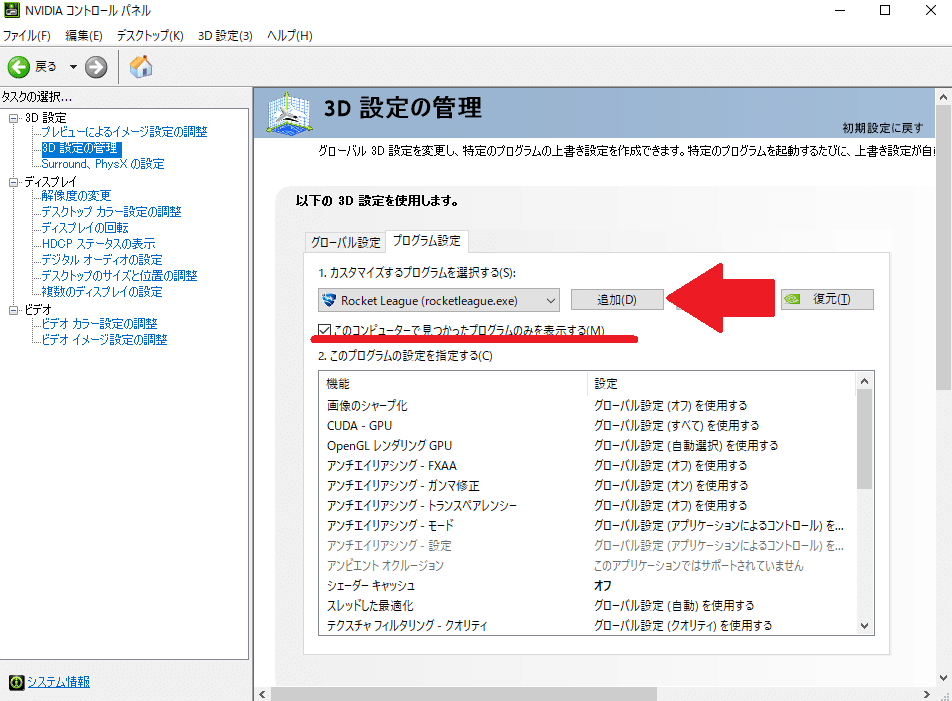Open the Back history dropdown arrow
Viewport: 952px width, 701px height.
pyautogui.click(x=73, y=67)
